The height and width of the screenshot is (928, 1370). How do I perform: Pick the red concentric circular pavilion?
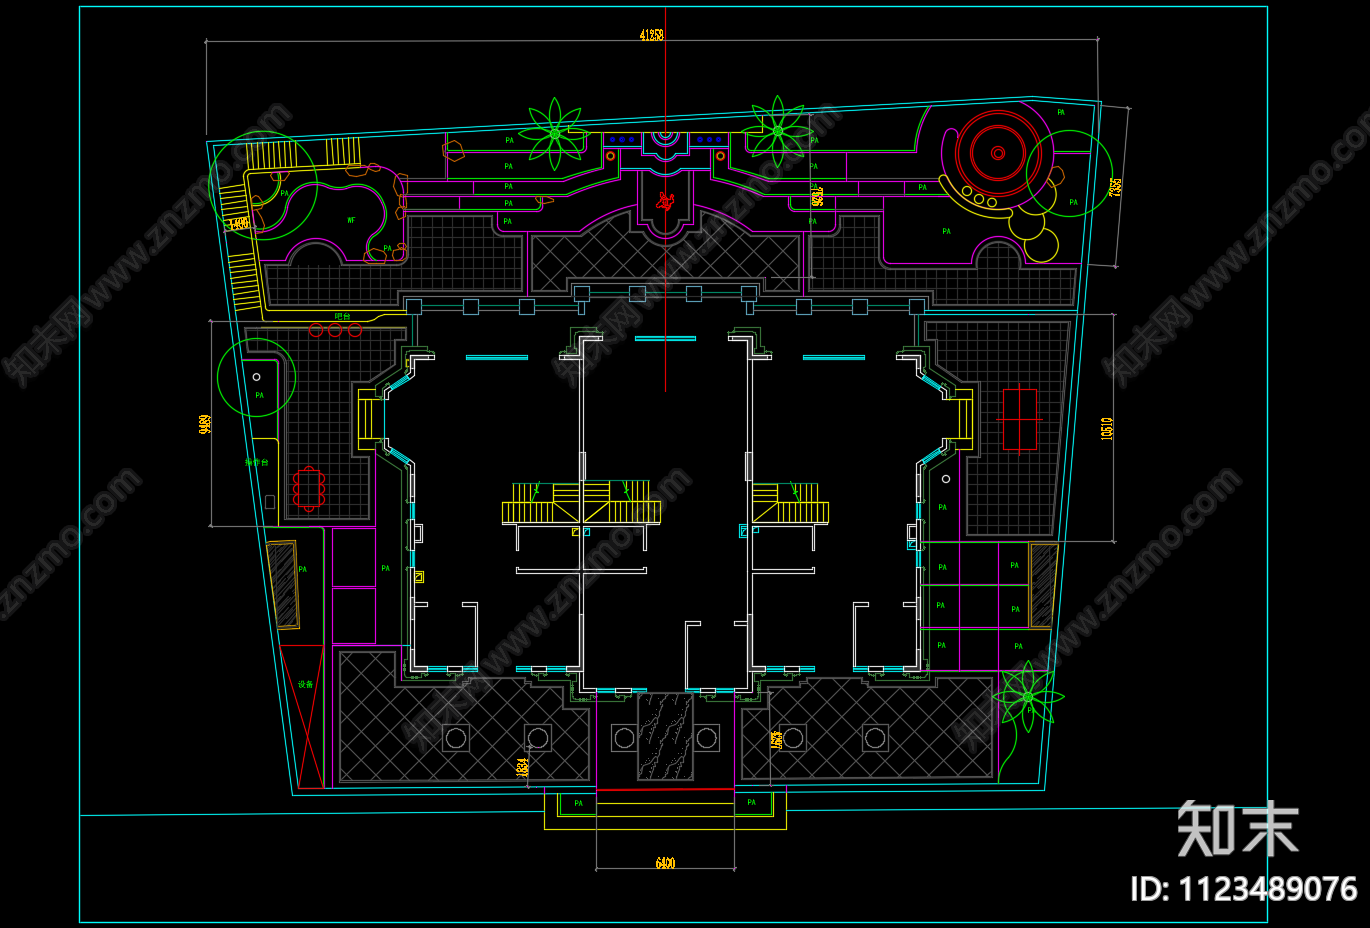pos(997,153)
